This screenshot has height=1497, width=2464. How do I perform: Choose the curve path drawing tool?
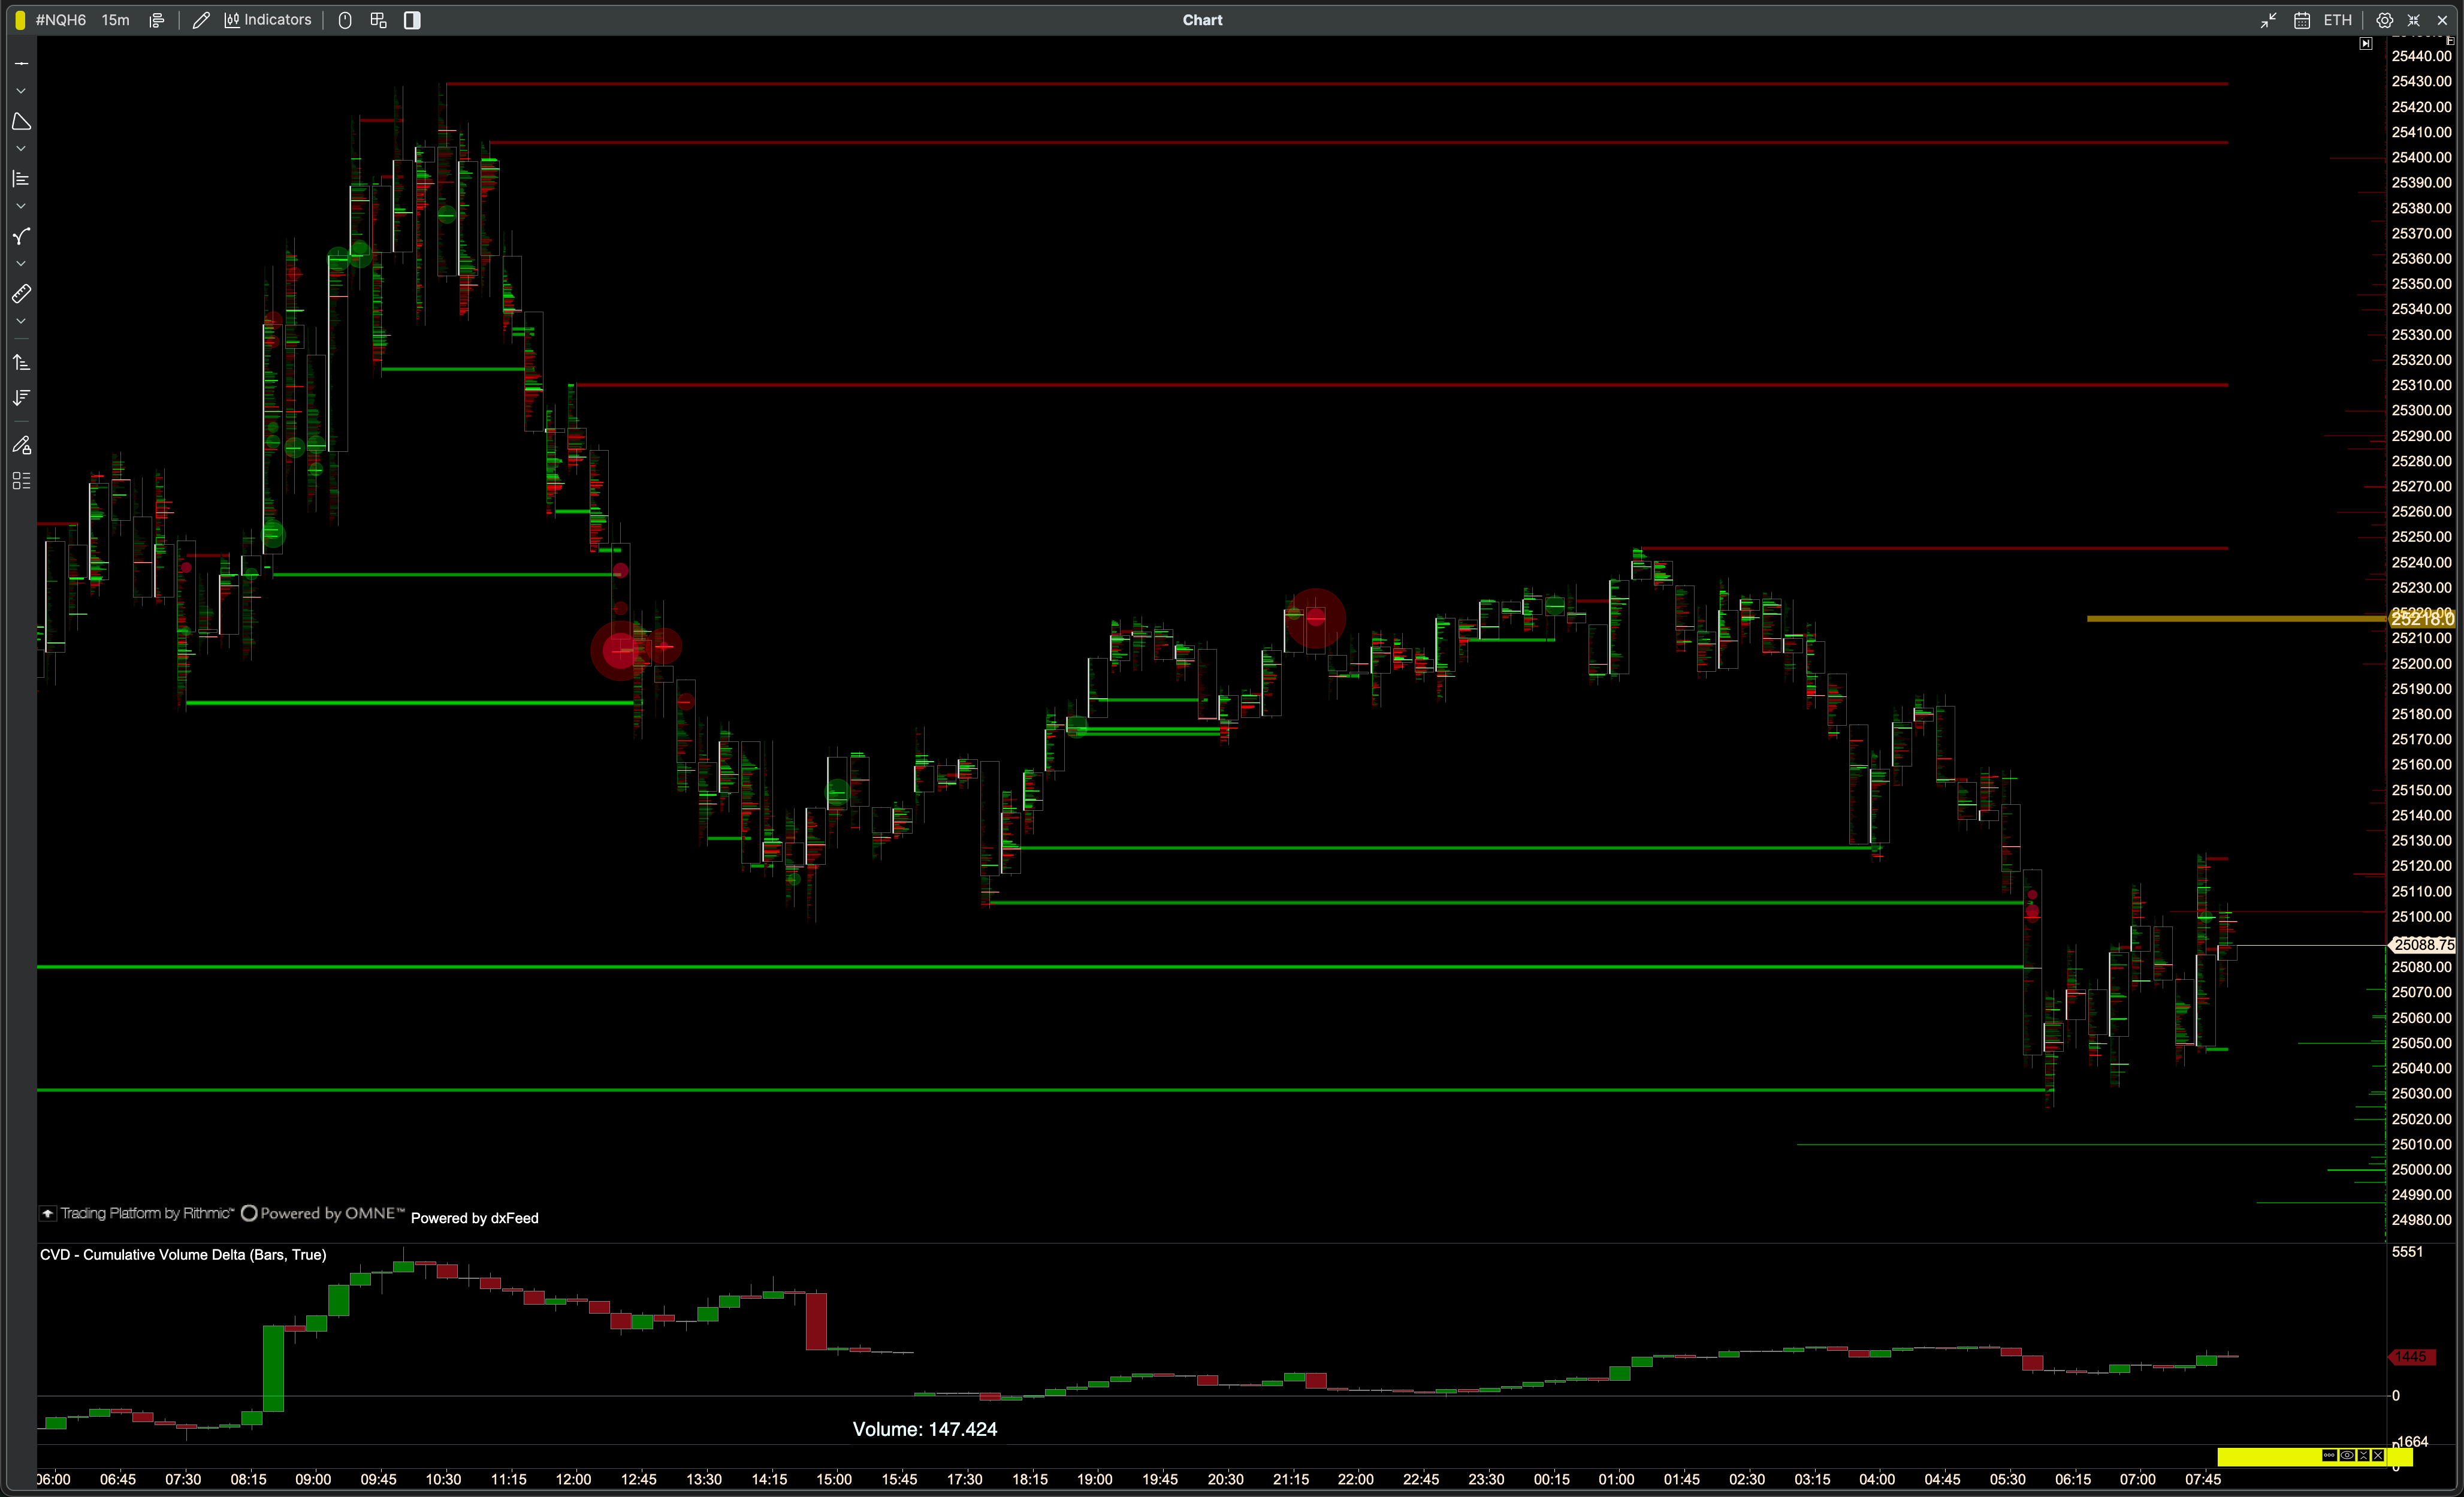(21, 237)
